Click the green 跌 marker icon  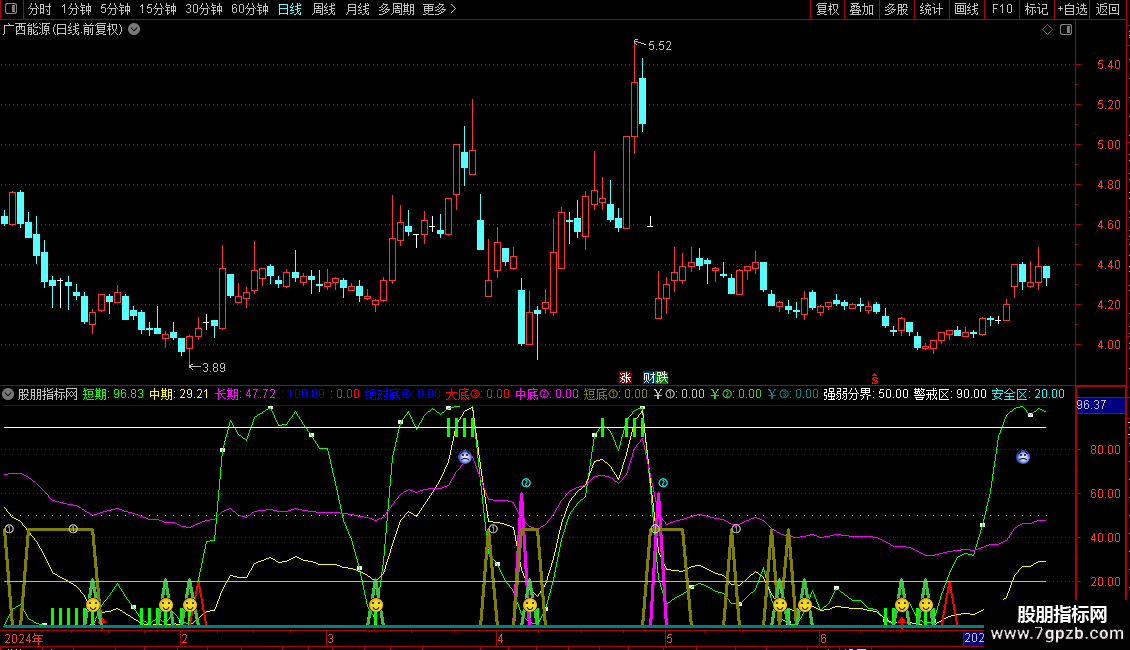click(661, 378)
